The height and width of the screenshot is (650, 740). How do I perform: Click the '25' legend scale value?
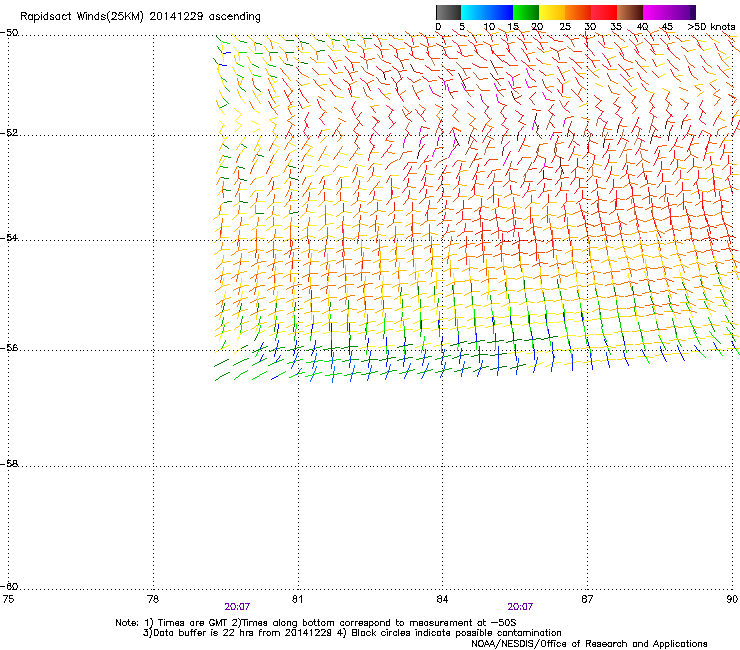point(565,27)
